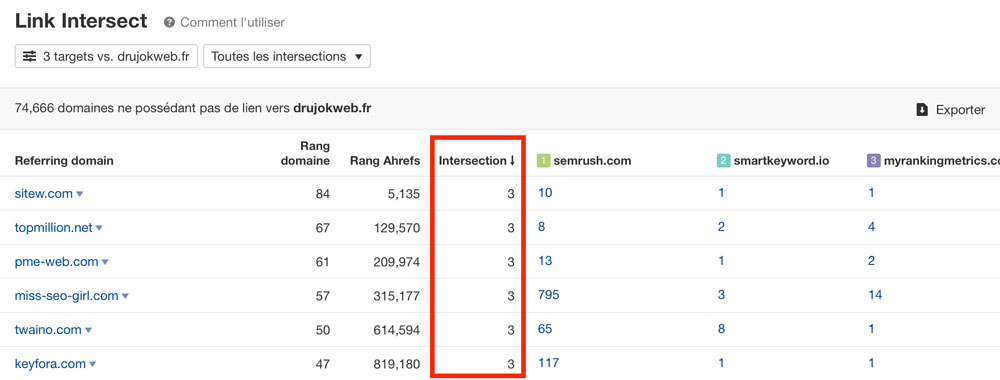Open the pme-web.com referring domain link
Viewport: 1000px width, 380px height.
click(x=56, y=261)
